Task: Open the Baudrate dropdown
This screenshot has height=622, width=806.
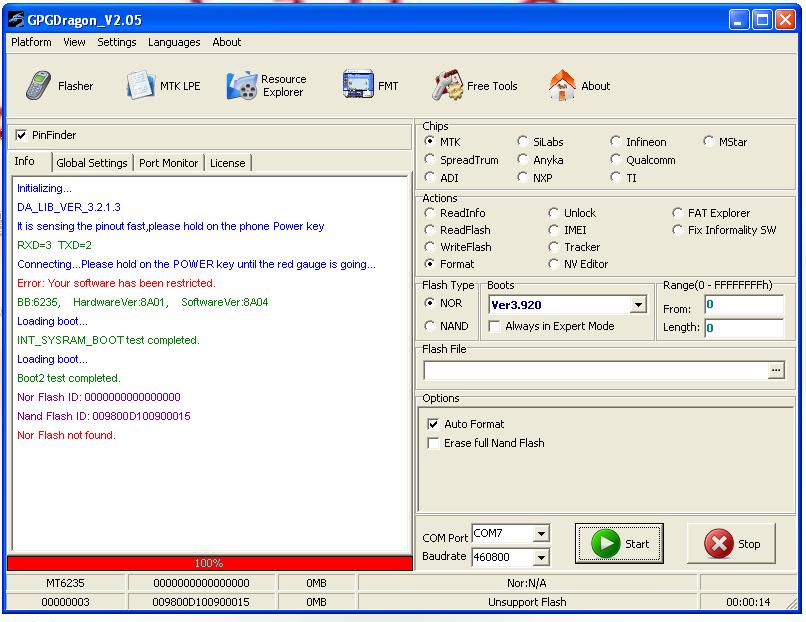Action: [x=541, y=557]
